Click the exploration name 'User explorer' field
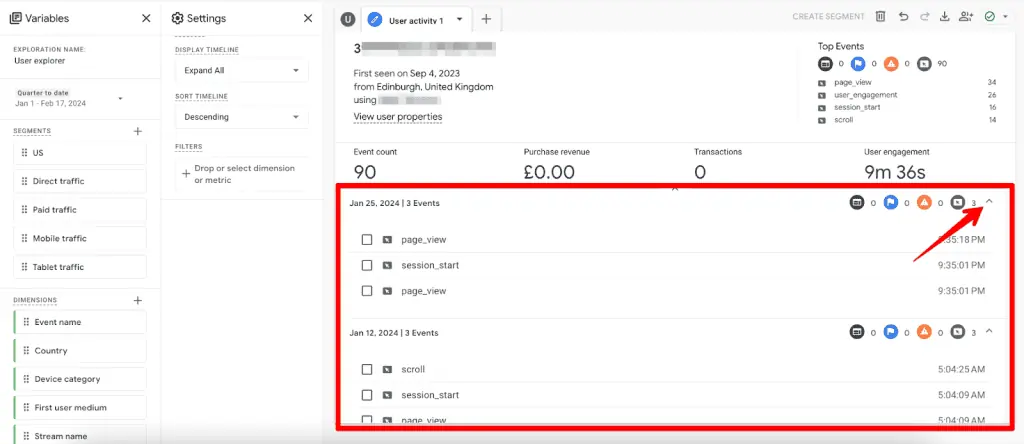The width and height of the screenshot is (1024, 444). click(x=39, y=61)
